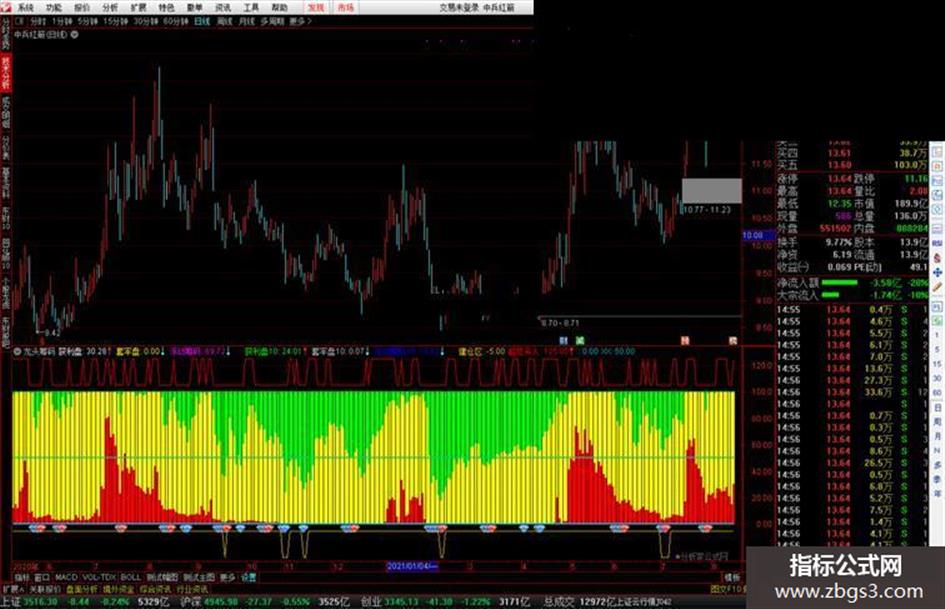Switch to 30分钟 chart period
945x609 pixels.
(146, 21)
